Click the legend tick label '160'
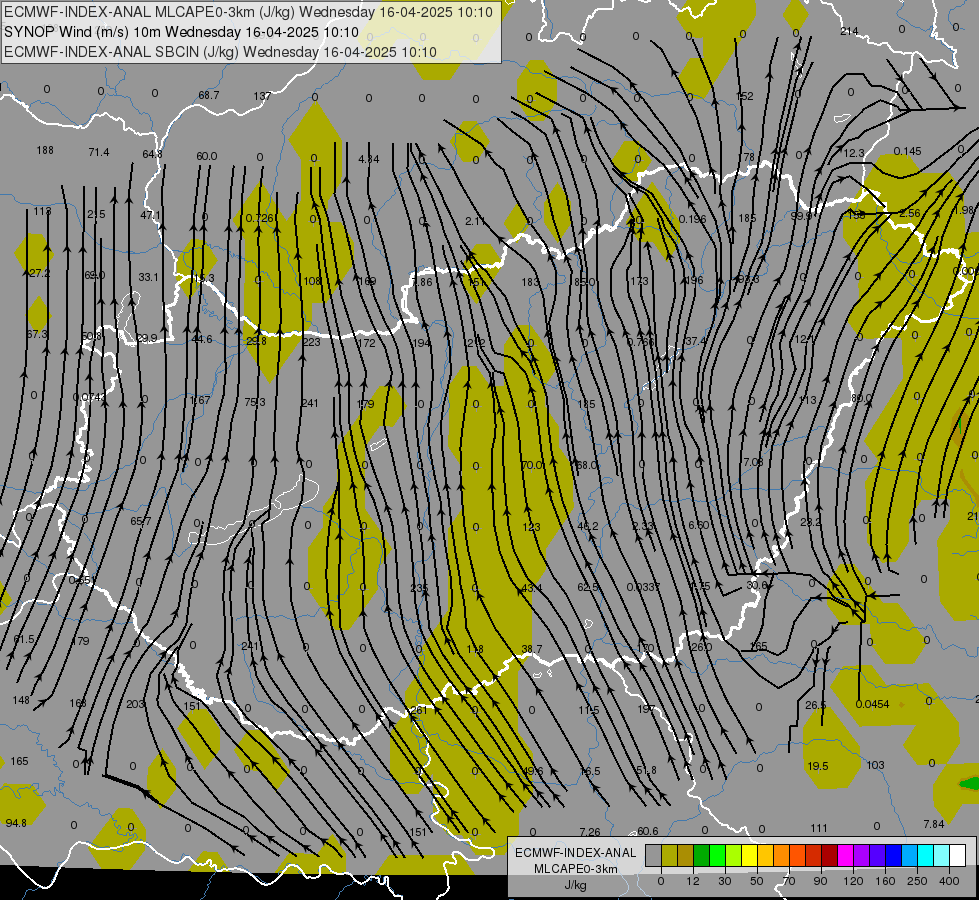The height and width of the screenshot is (900, 979). point(885,881)
